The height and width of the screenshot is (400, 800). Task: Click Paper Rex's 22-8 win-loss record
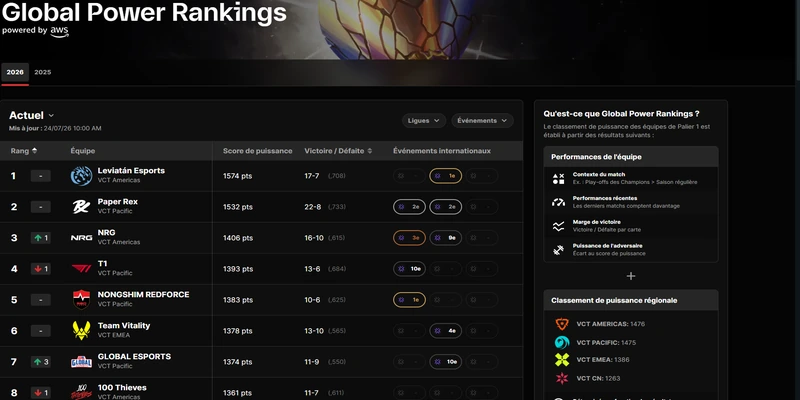pos(313,207)
